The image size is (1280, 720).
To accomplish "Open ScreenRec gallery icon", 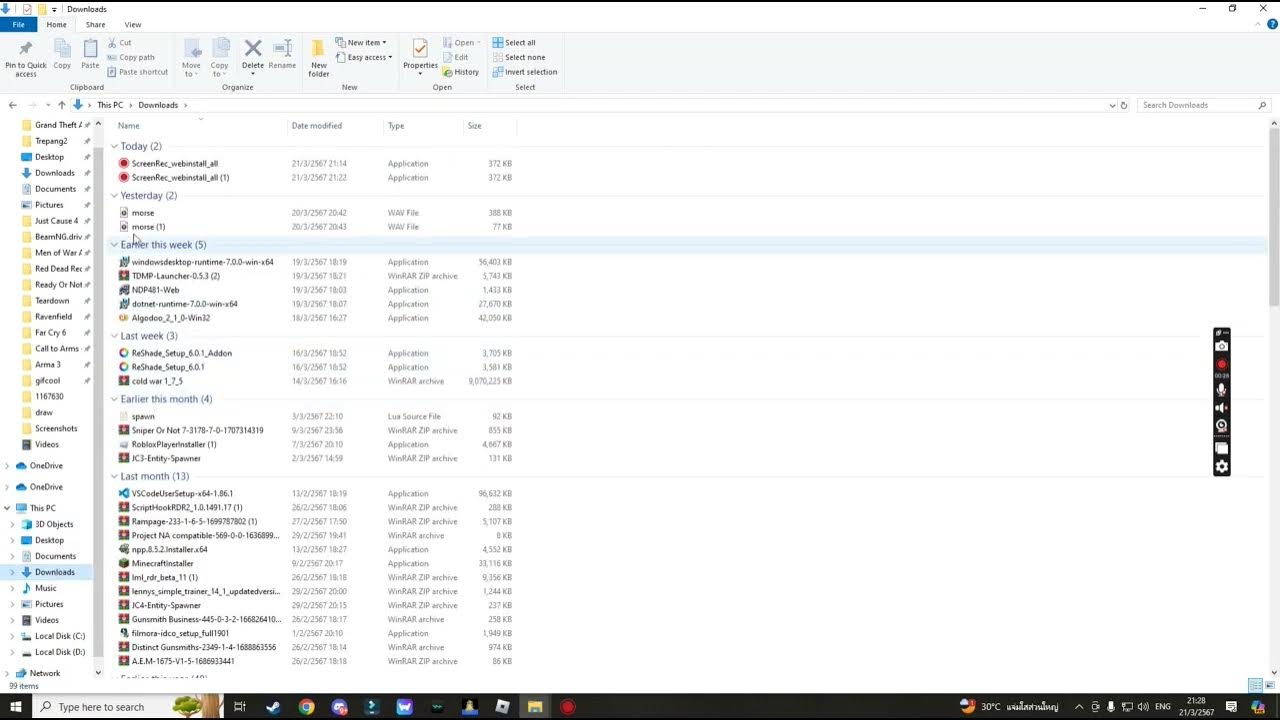I will (x=1221, y=448).
